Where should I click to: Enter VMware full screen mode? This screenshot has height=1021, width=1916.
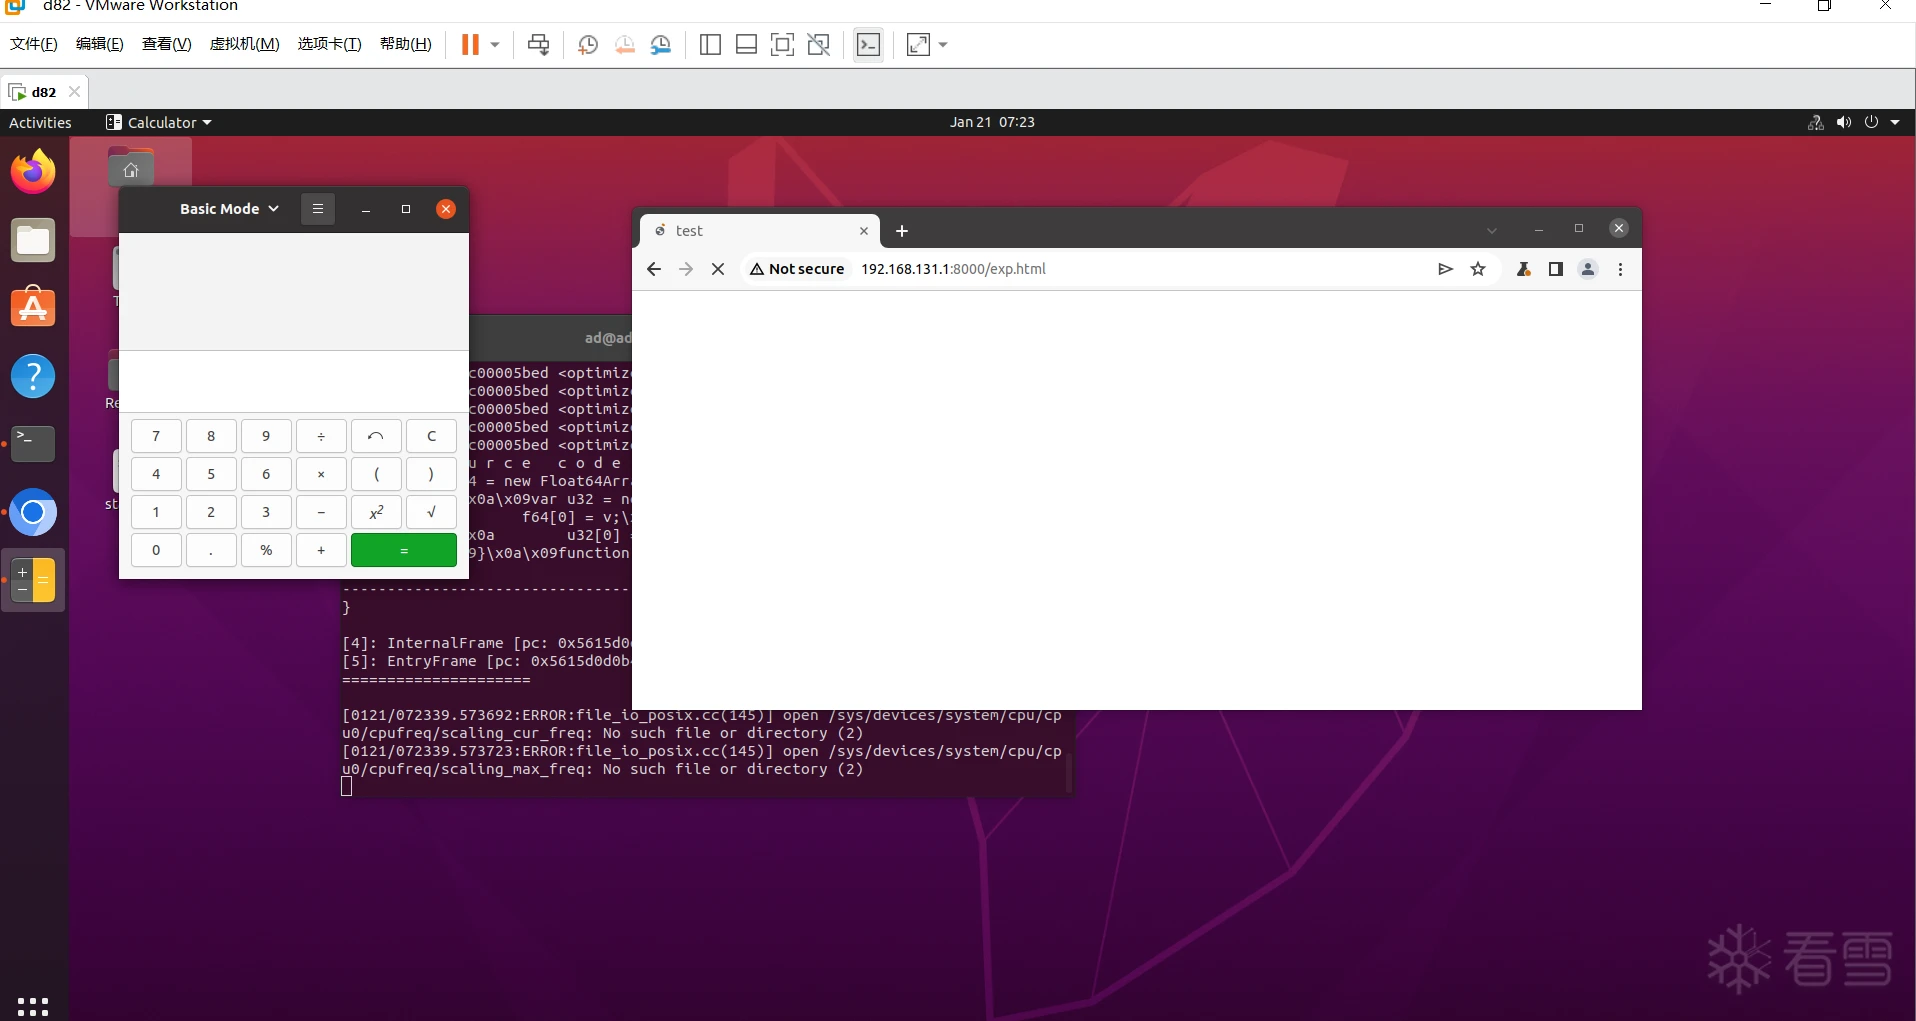[x=782, y=44]
